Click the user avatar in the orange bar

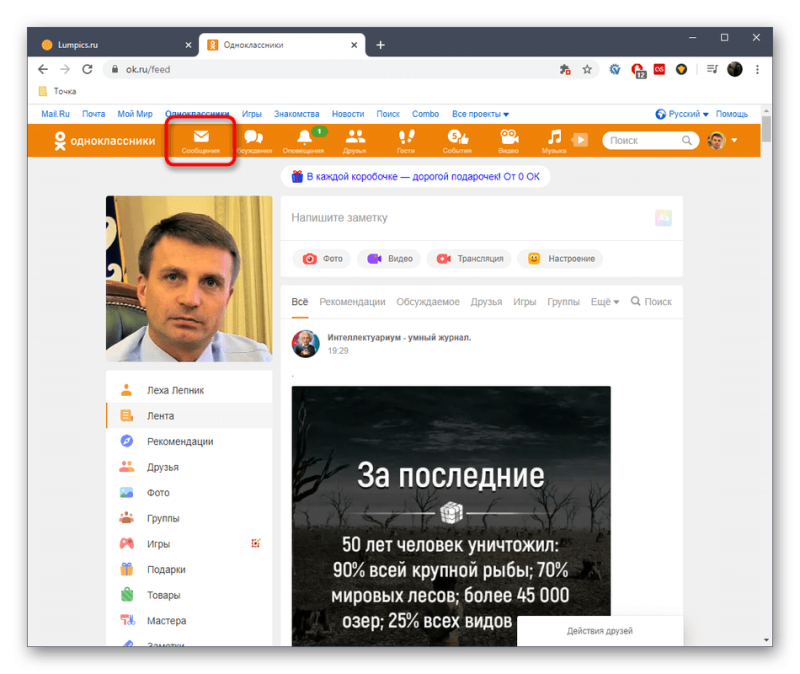coord(716,140)
